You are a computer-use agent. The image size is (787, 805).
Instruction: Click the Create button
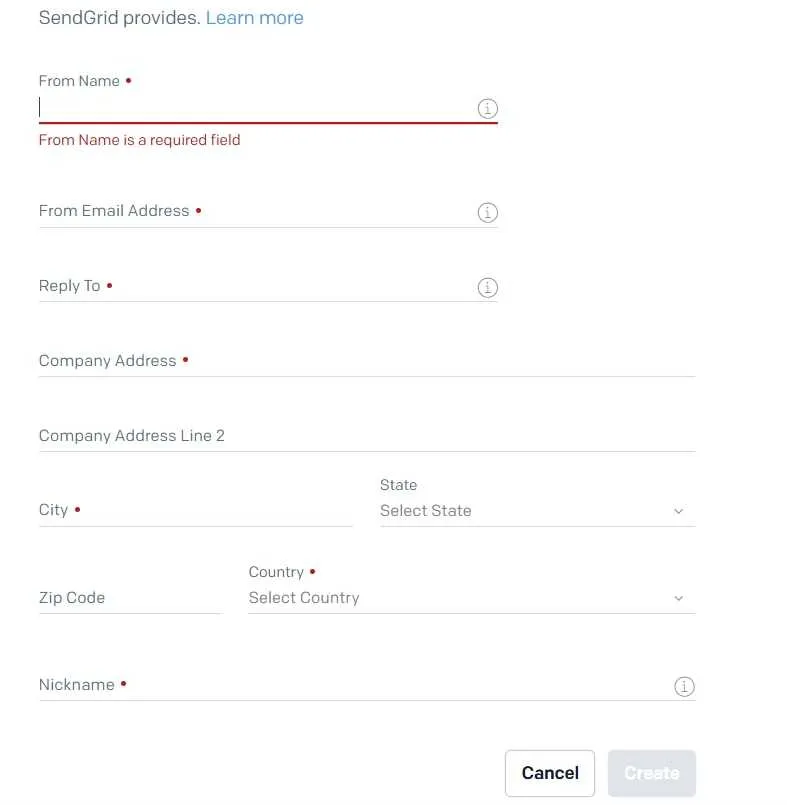point(652,773)
